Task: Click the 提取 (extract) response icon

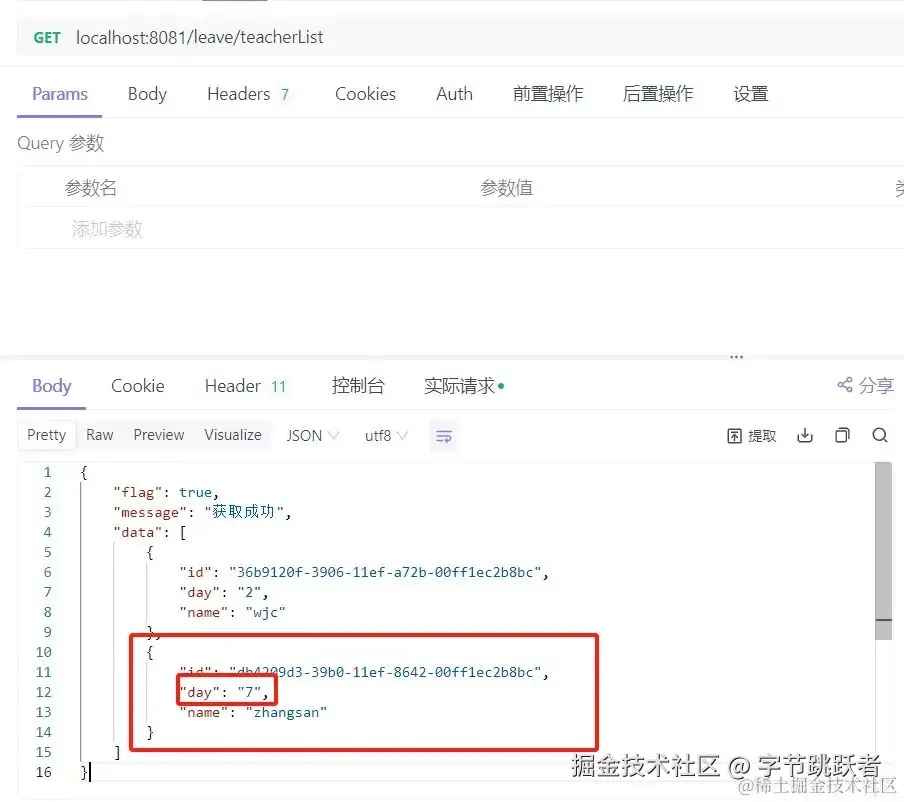Action: pyautogui.click(x=750, y=434)
